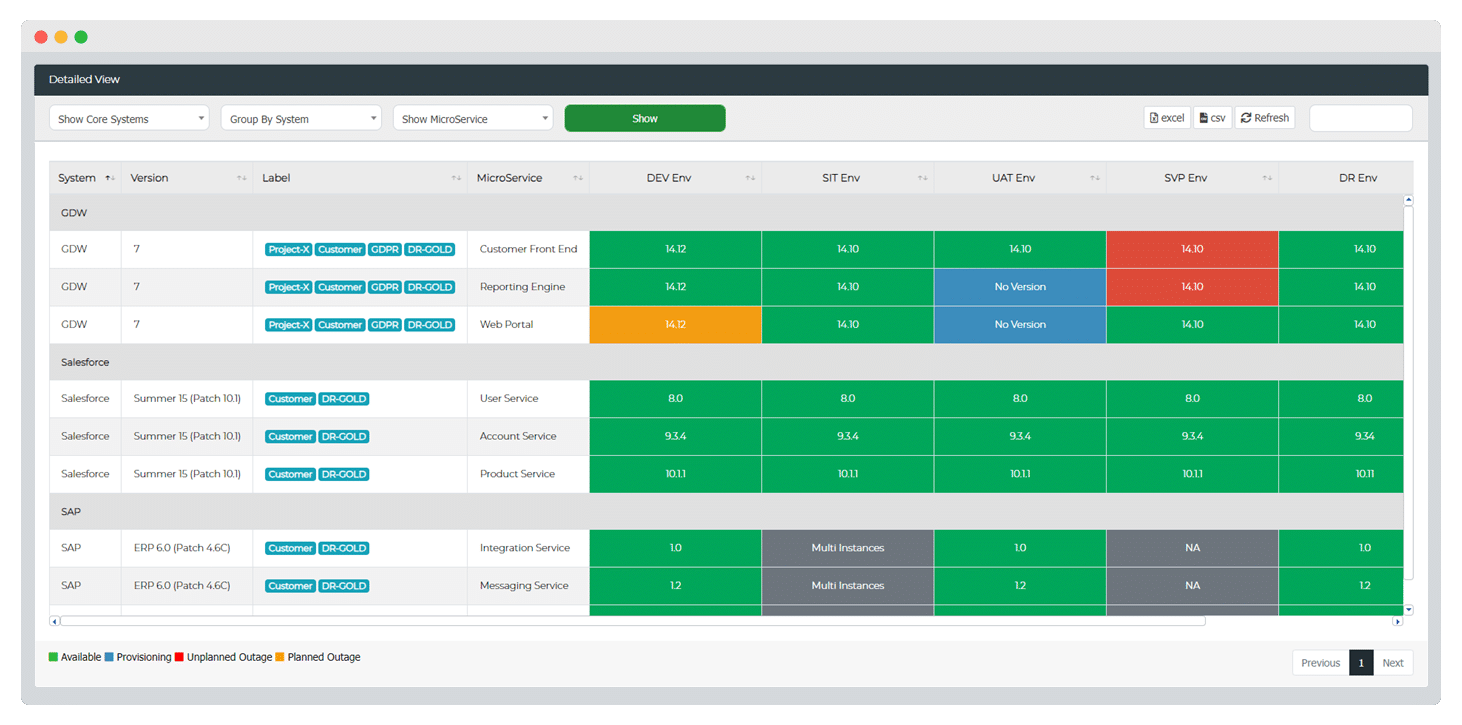Click the Reporting Engine microservice name

pos(522,287)
